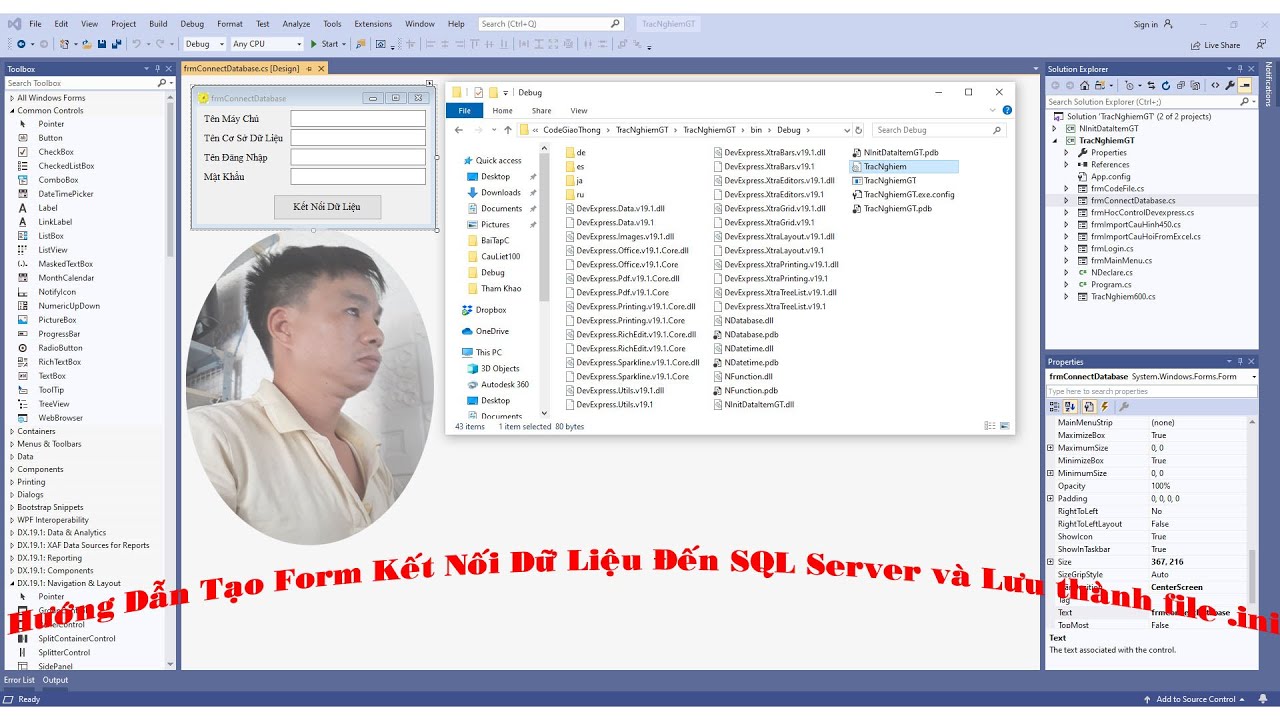
Task: Click Up arrow in Debug explorer window
Action: pyautogui.click(x=508, y=130)
